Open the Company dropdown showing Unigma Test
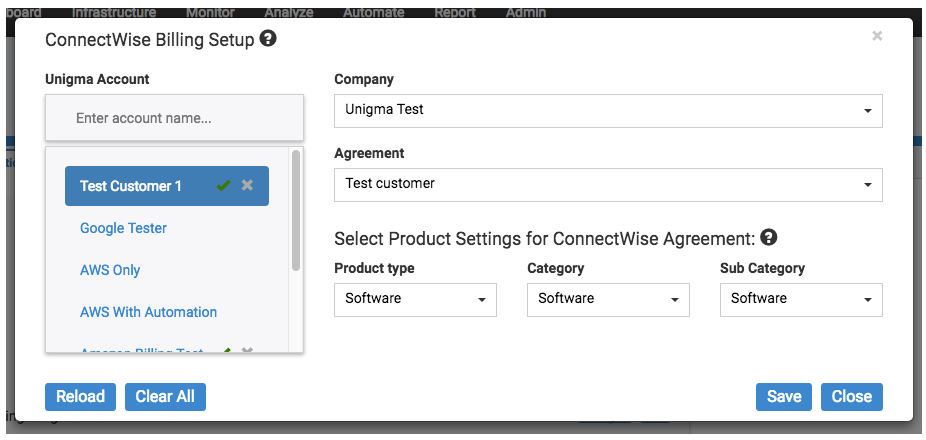 608,110
